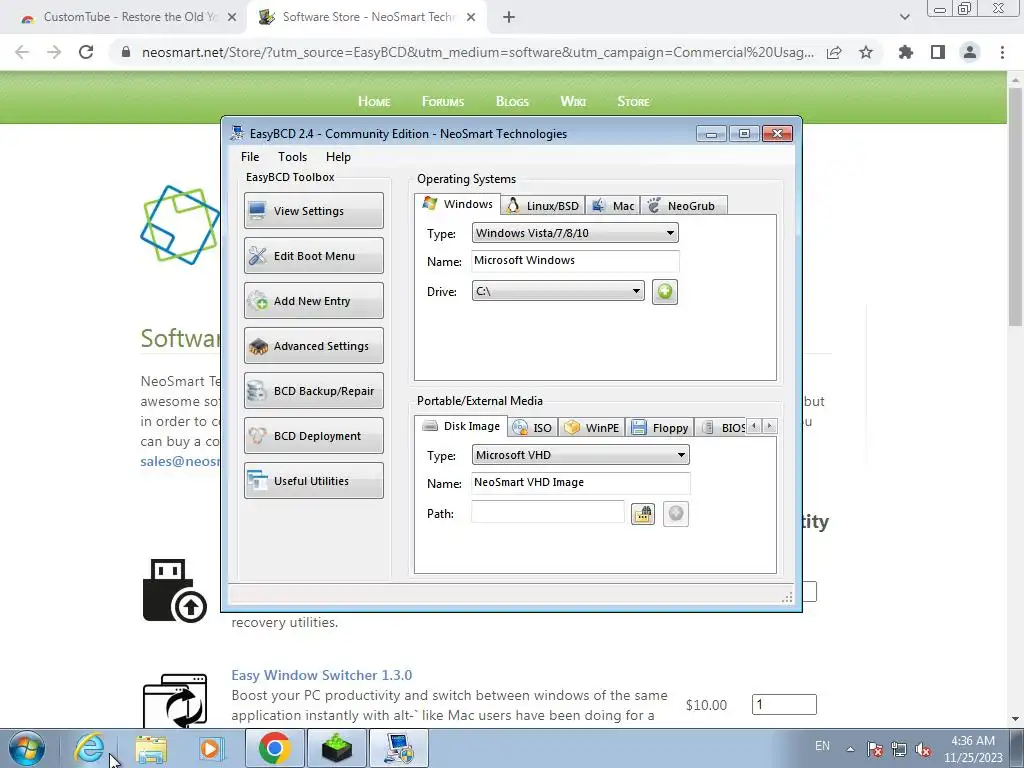
Task: Click the Microsoft Windows name field
Action: (575, 261)
